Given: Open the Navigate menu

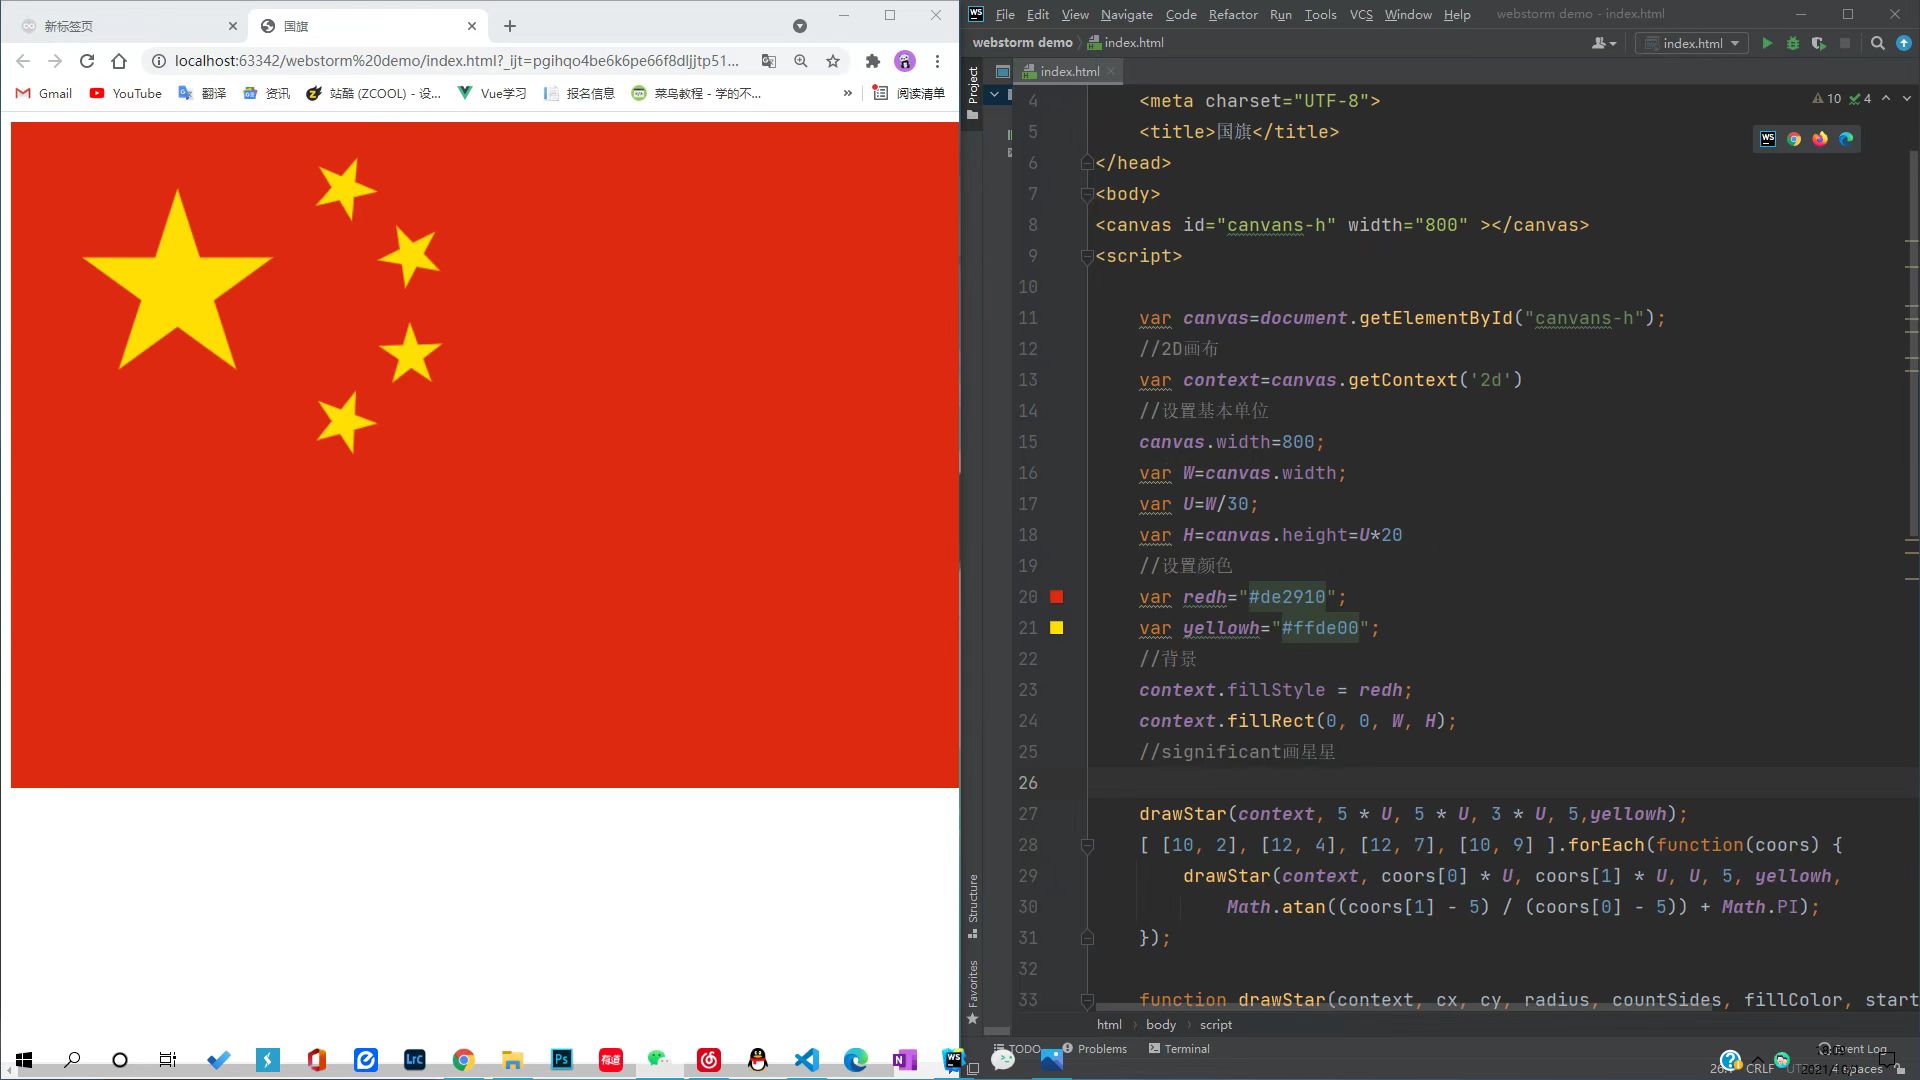Looking at the screenshot, I should click(x=1127, y=15).
